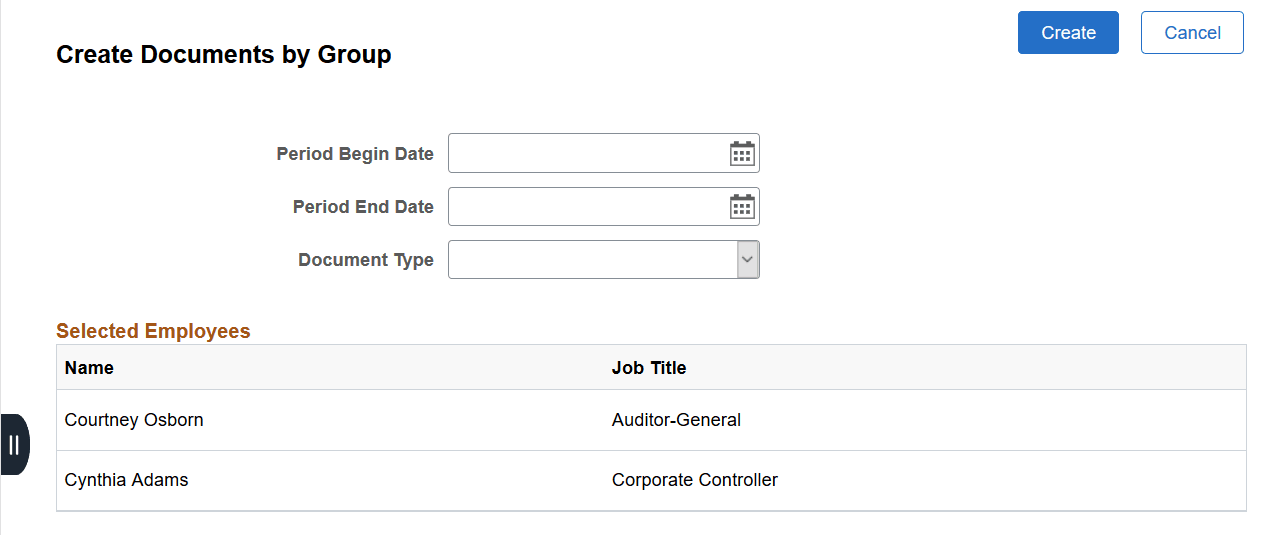
Task: Click the Selected Employees section heading
Action: pos(153,331)
